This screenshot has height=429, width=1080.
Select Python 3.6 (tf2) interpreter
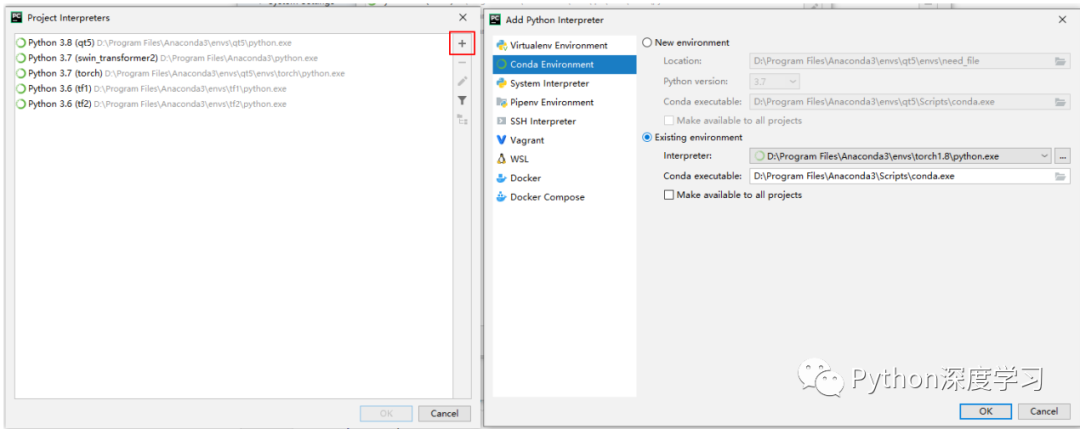[233, 104]
